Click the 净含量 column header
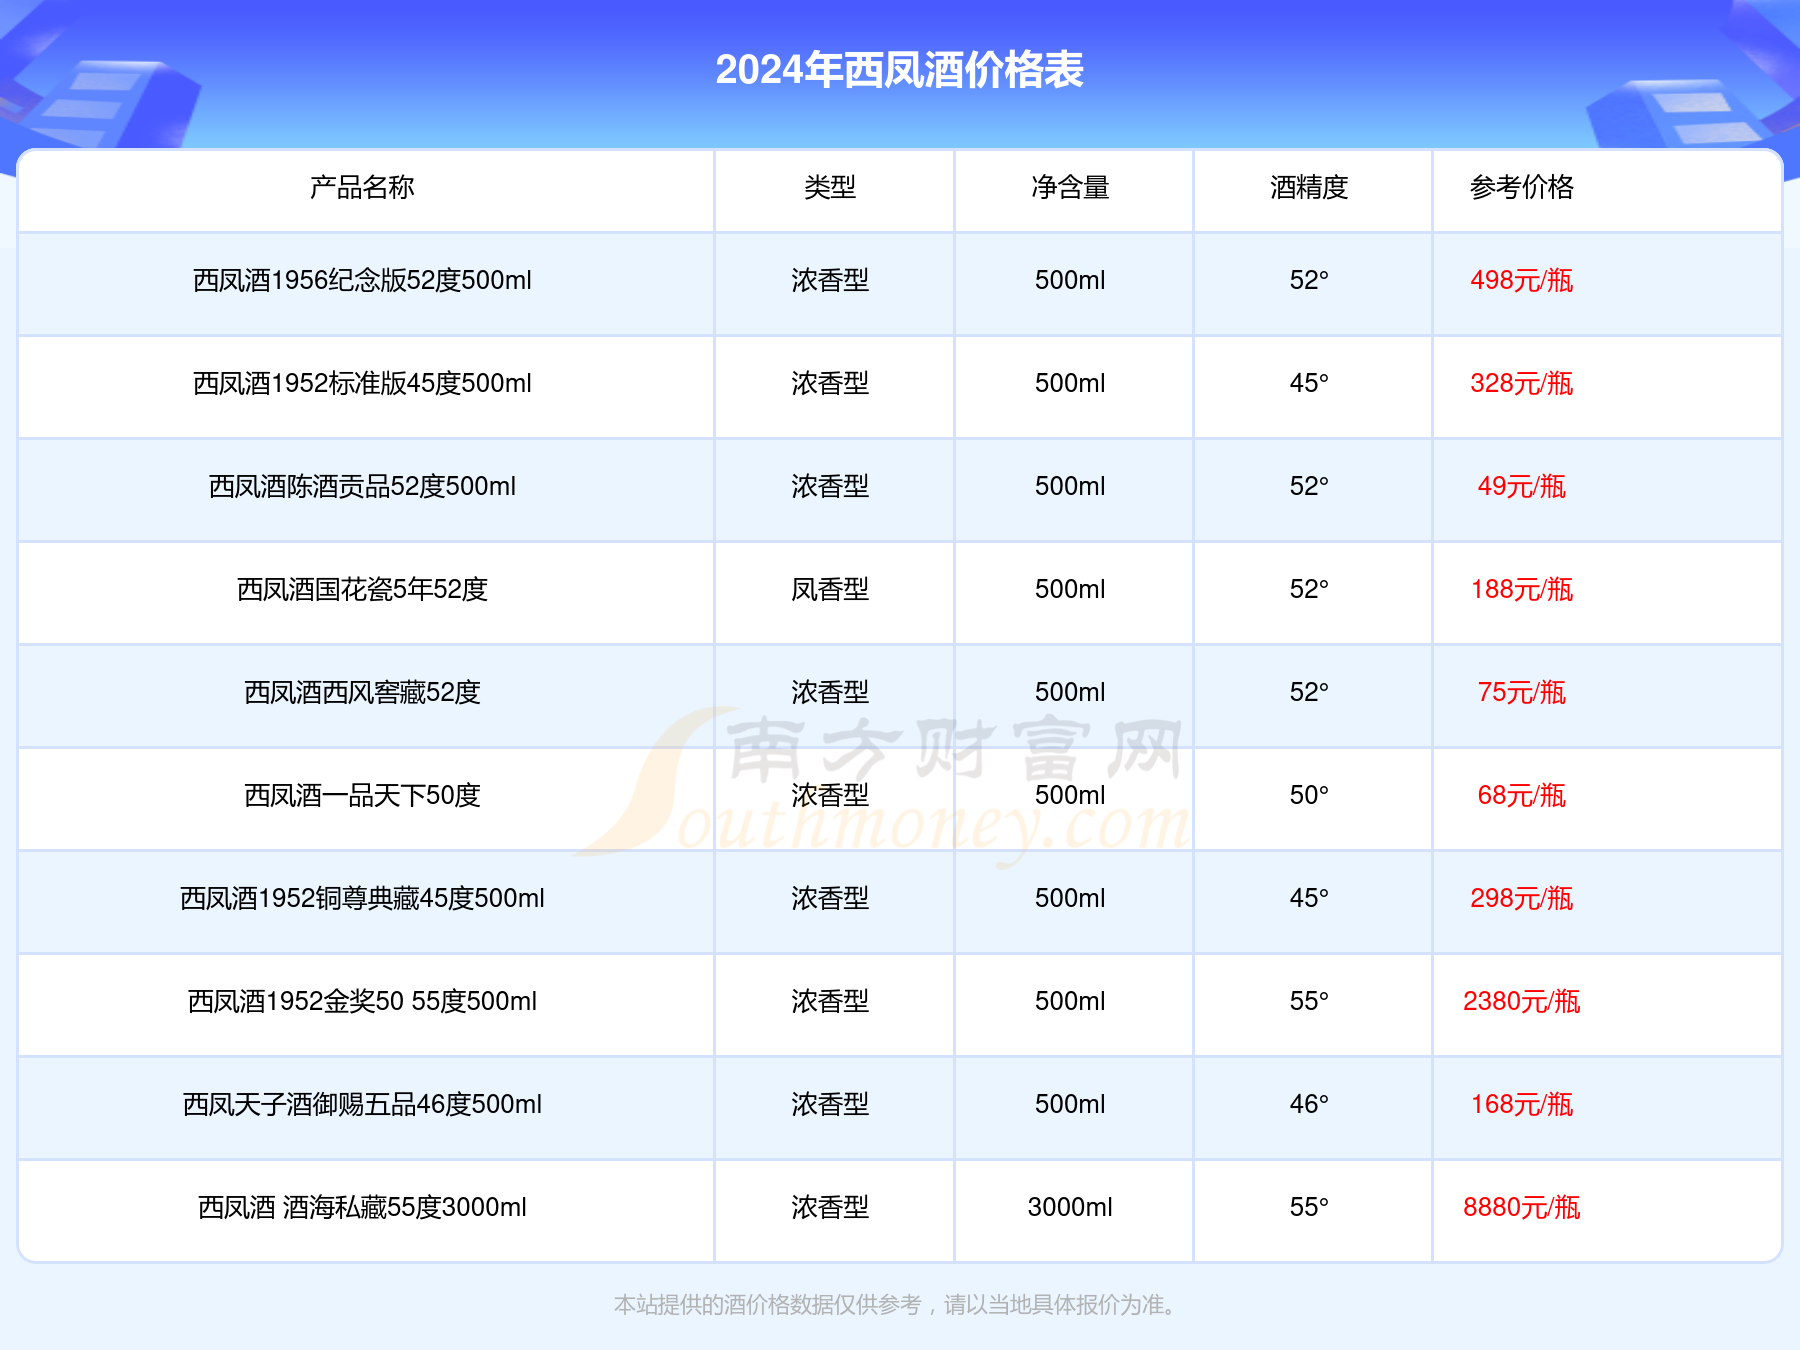 1070,187
